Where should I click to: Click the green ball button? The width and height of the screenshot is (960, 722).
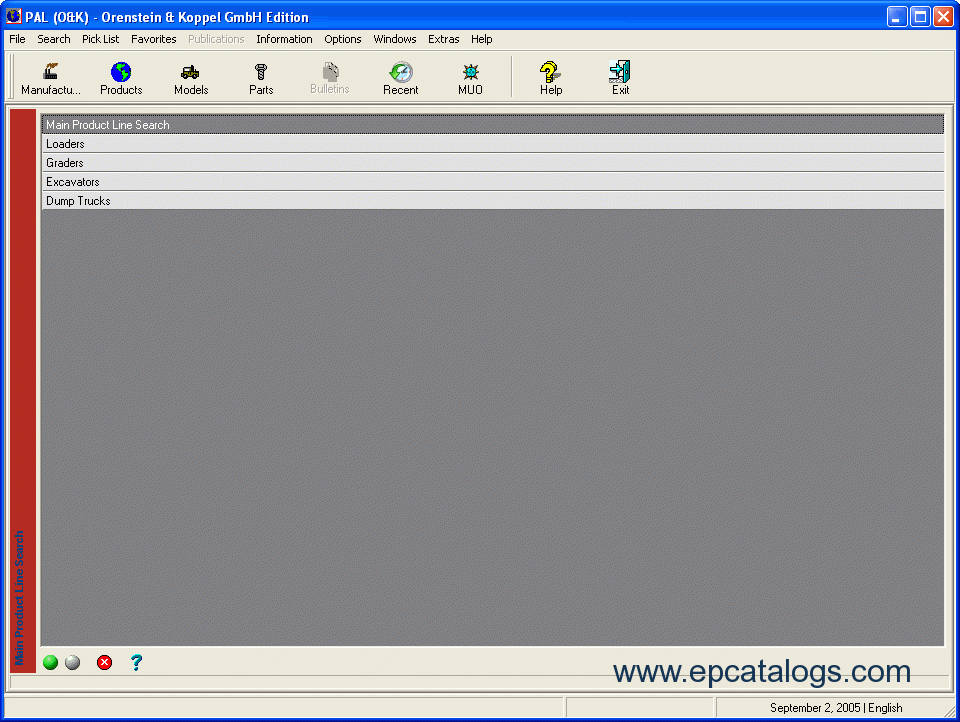point(51,662)
